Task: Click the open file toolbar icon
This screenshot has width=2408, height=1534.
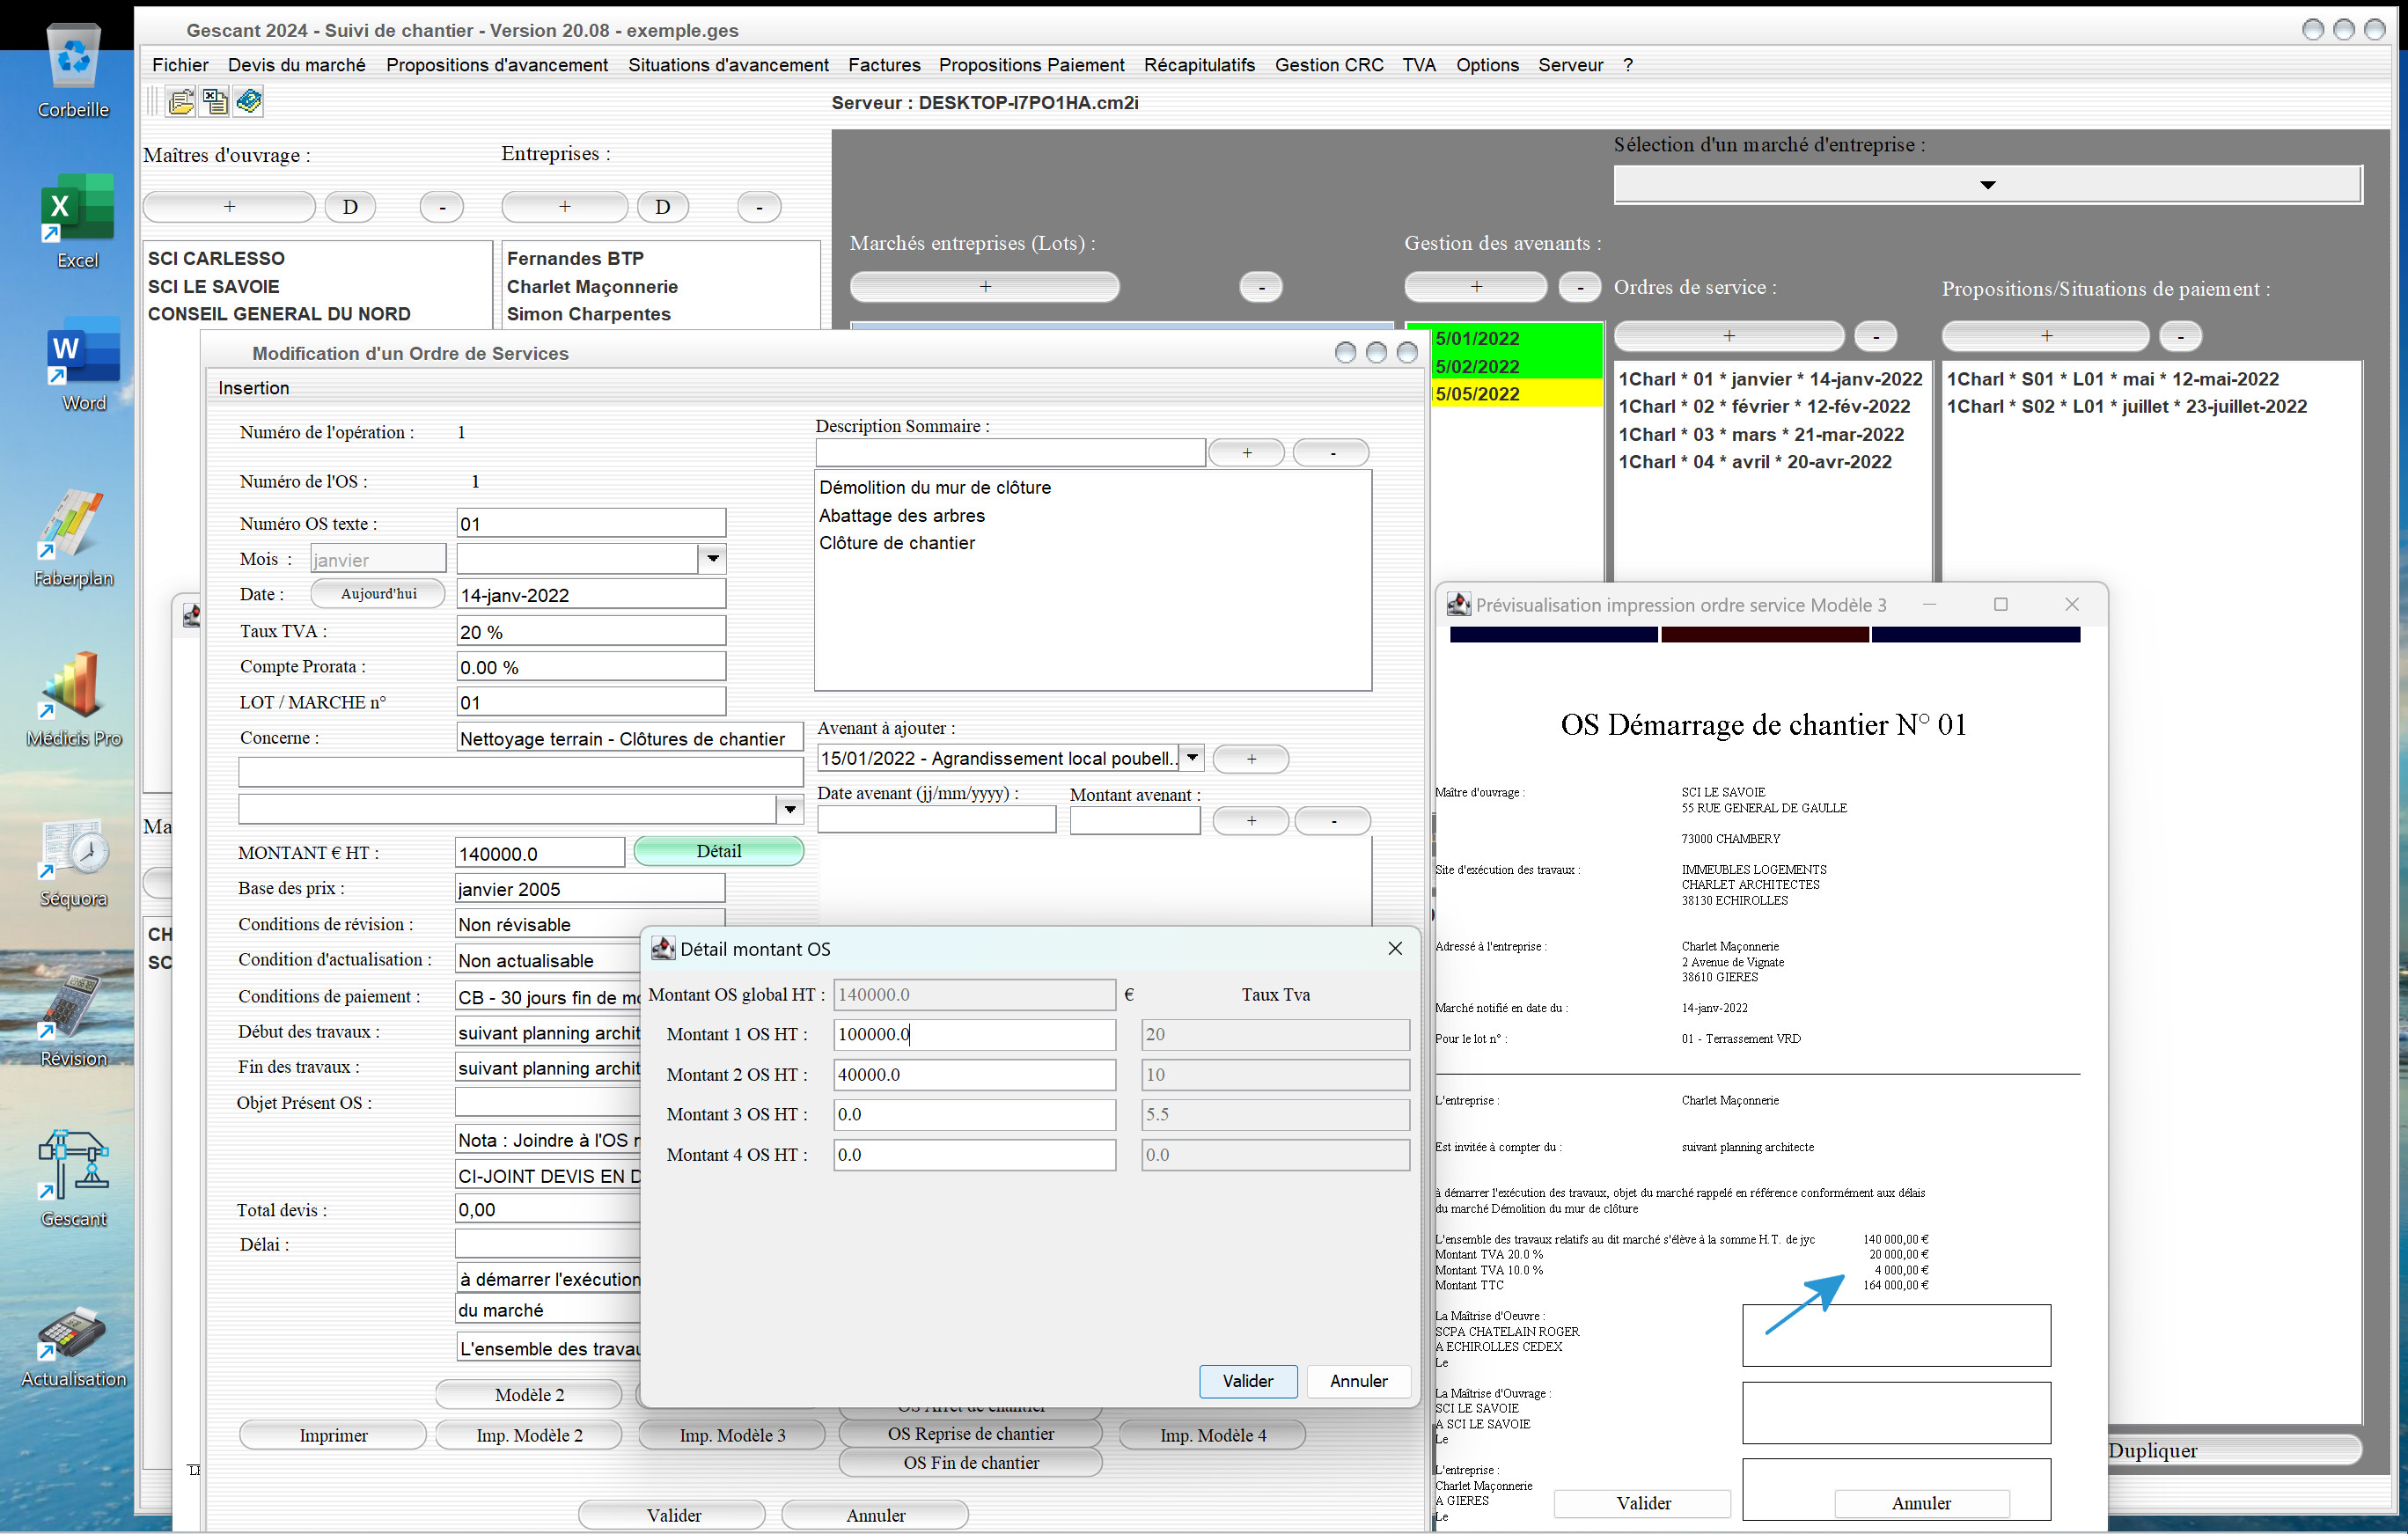Action: pos(181,102)
